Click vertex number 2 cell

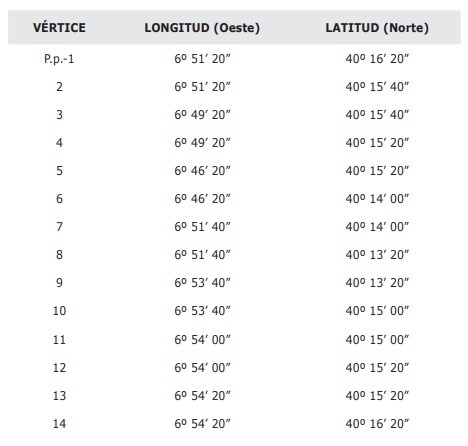(59, 87)
